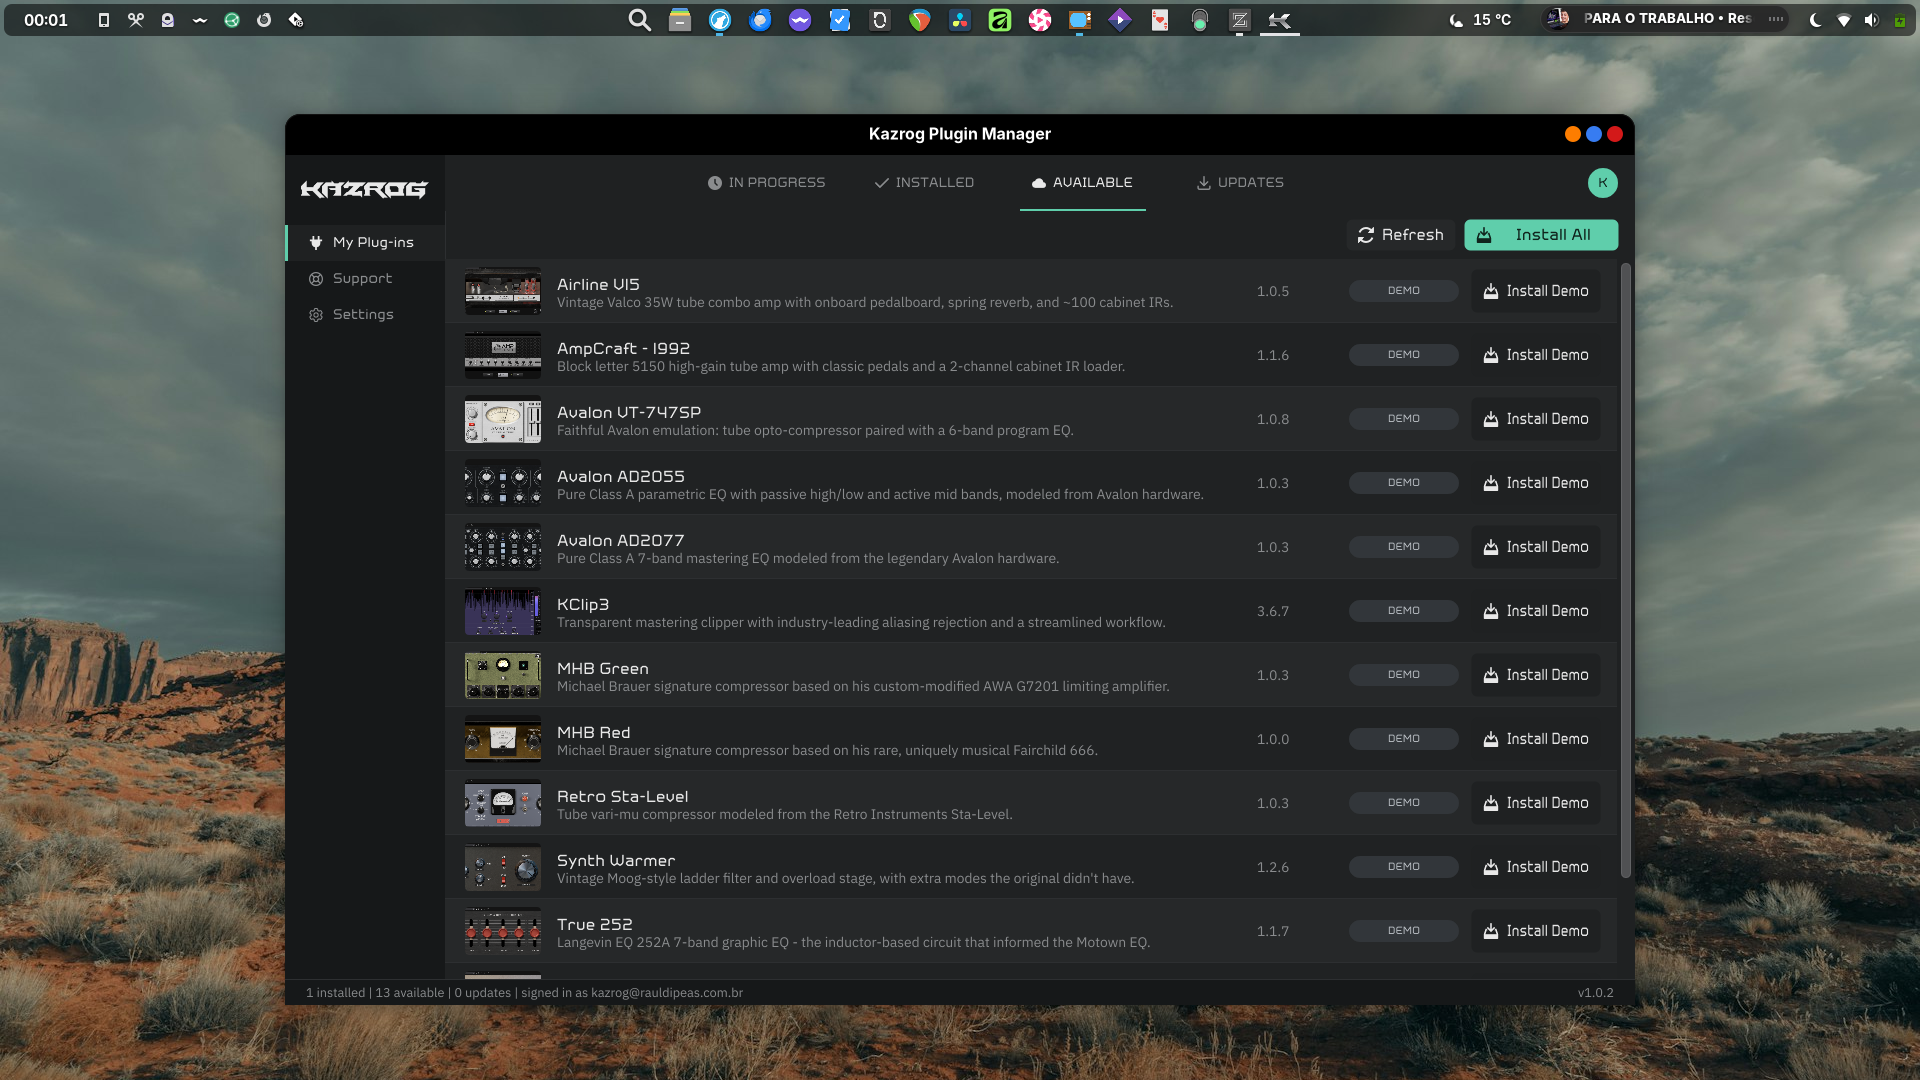Install the Airline V15 demo
This screenshot has height=1080, width=1920.
click(1535, 291)
